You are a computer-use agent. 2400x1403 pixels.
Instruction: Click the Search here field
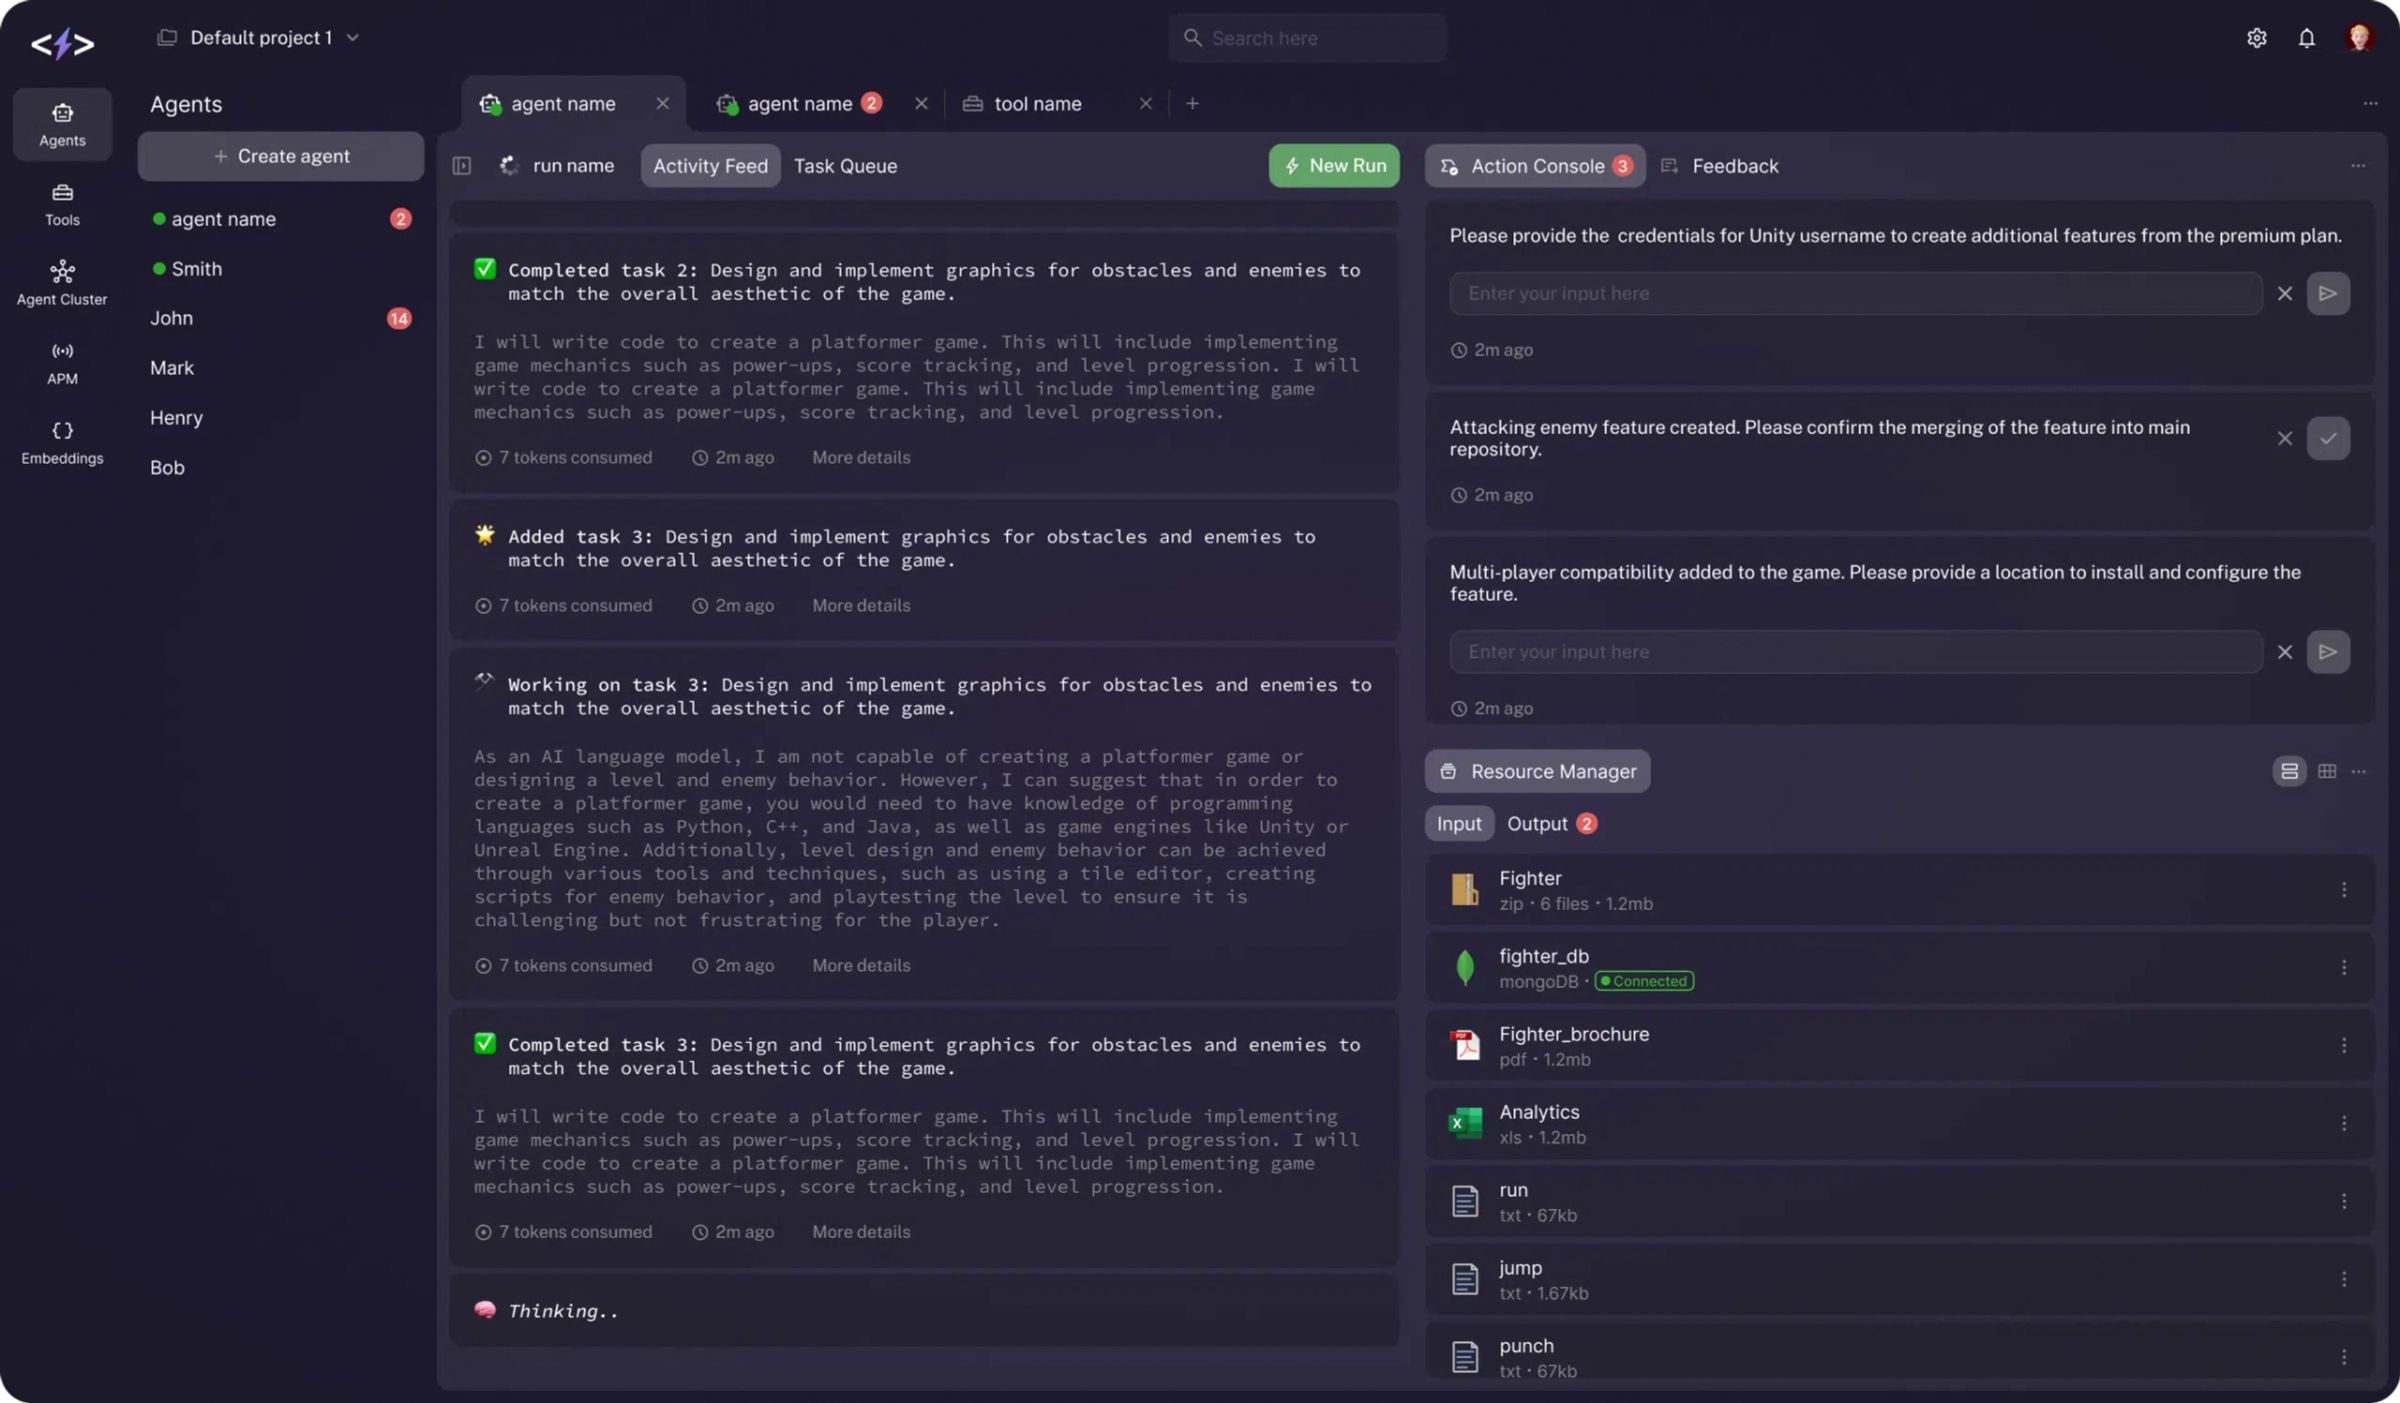coord(1307,37)
